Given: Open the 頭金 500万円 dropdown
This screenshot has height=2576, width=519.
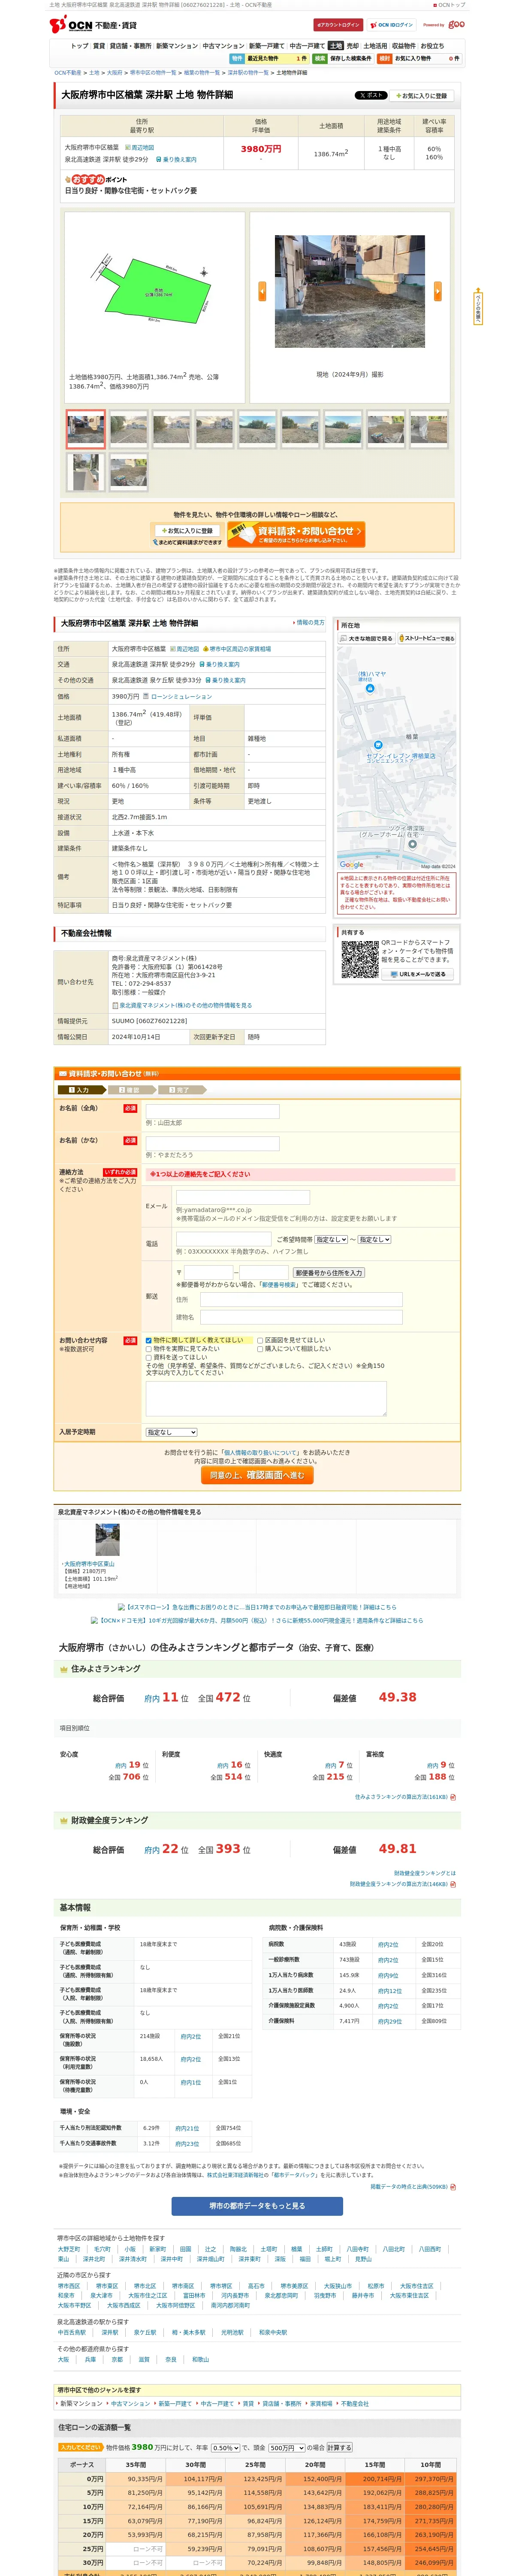Looking at the screenshot, I should click(x=287, y=2447).
